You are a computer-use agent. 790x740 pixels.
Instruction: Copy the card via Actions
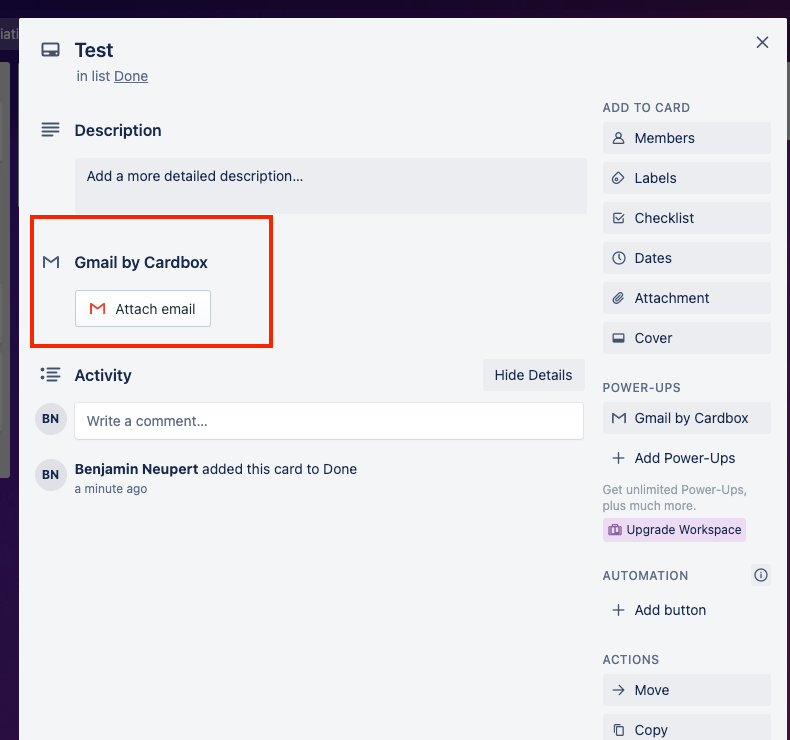pyautogui.click(x=686, y=729)
